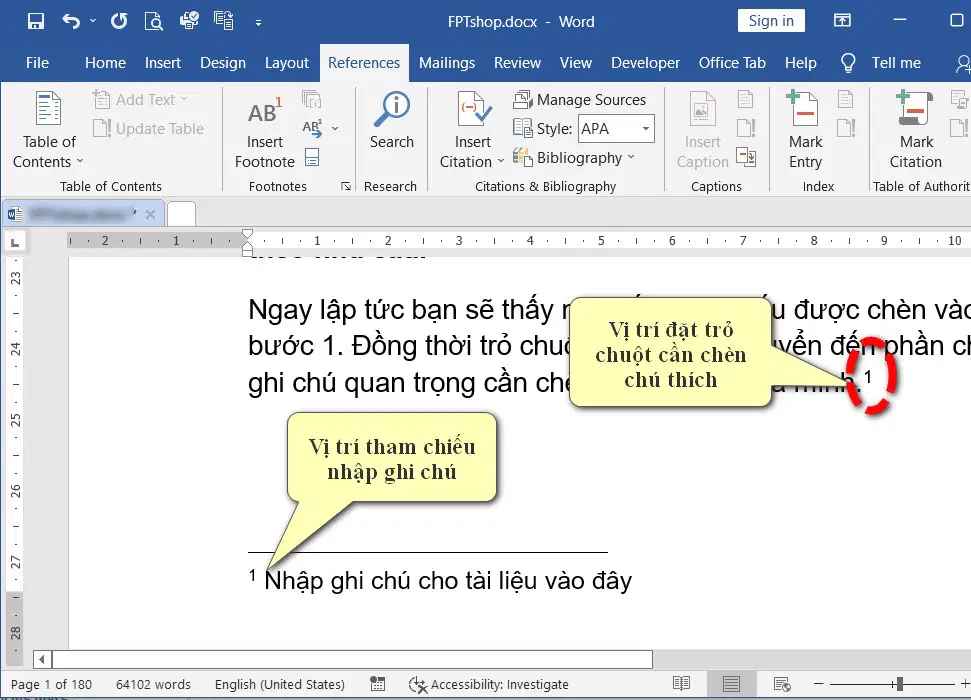Click the Tell me lightbulb icon

click(848, 63)
